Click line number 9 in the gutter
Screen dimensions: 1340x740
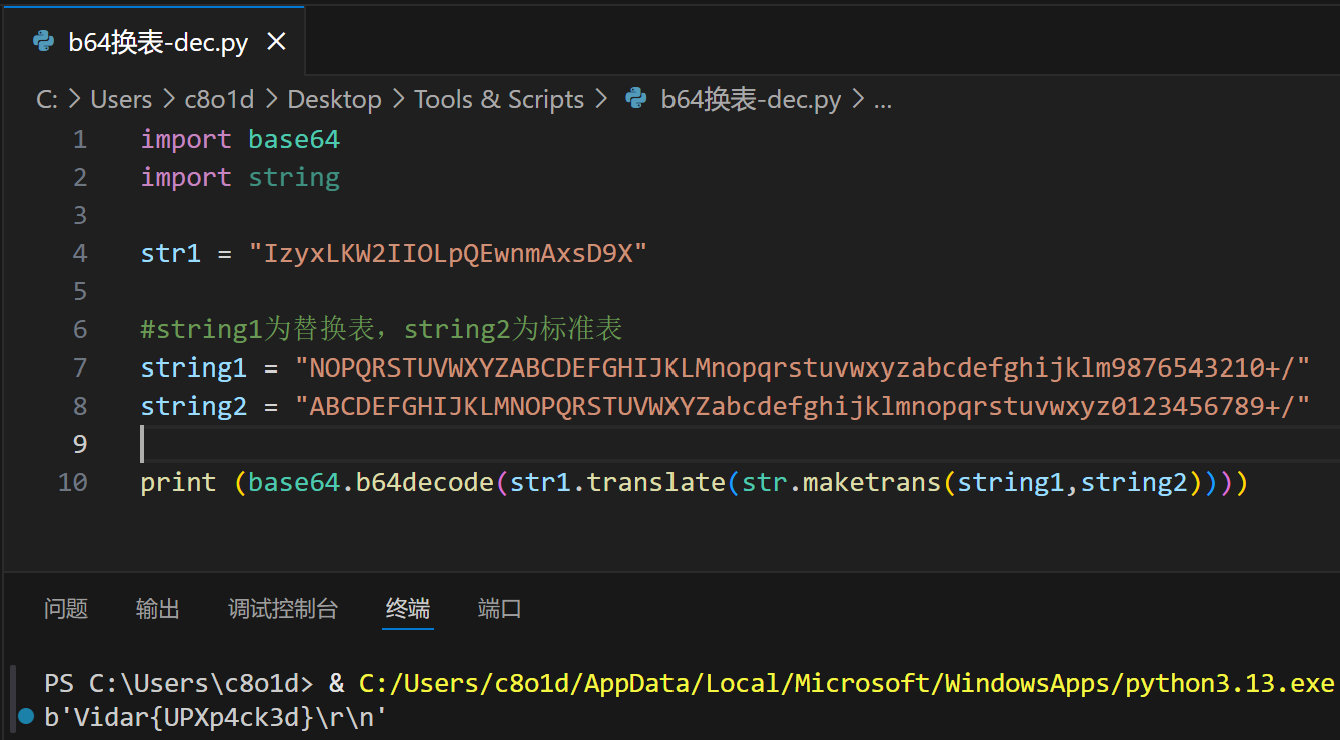79,443
